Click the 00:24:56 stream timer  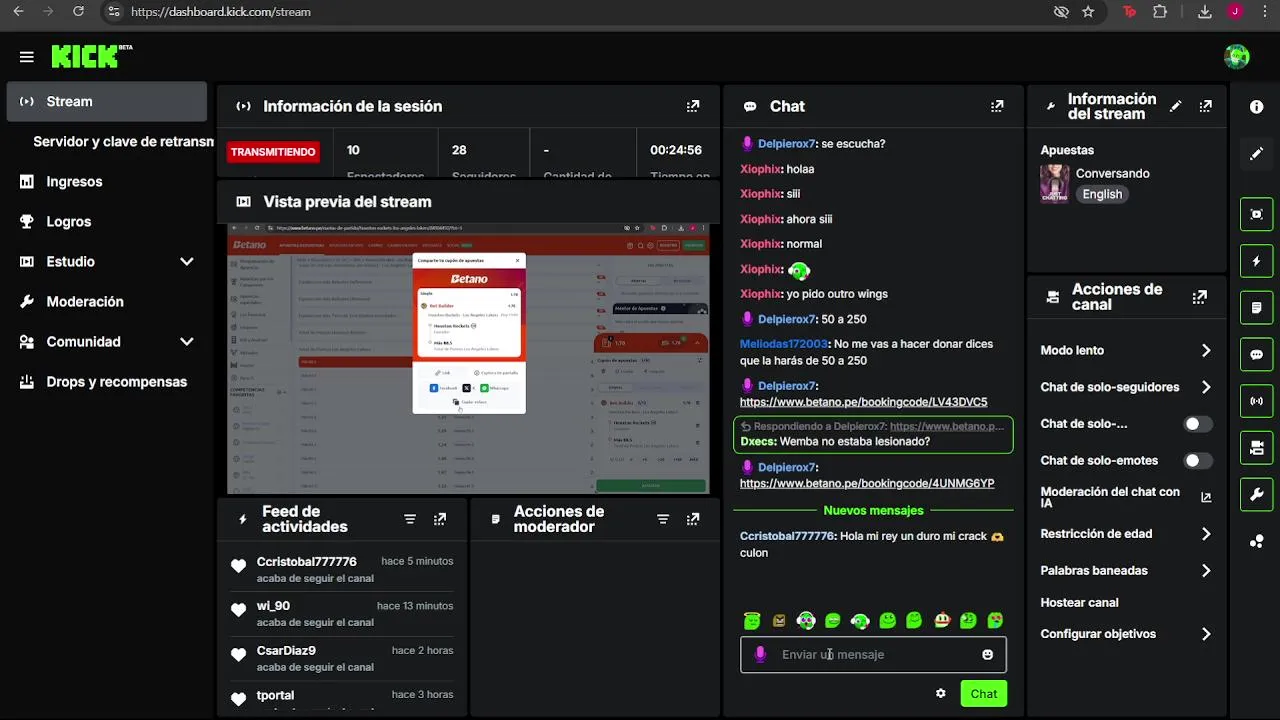pyautogui.click(x=676, y=151)
